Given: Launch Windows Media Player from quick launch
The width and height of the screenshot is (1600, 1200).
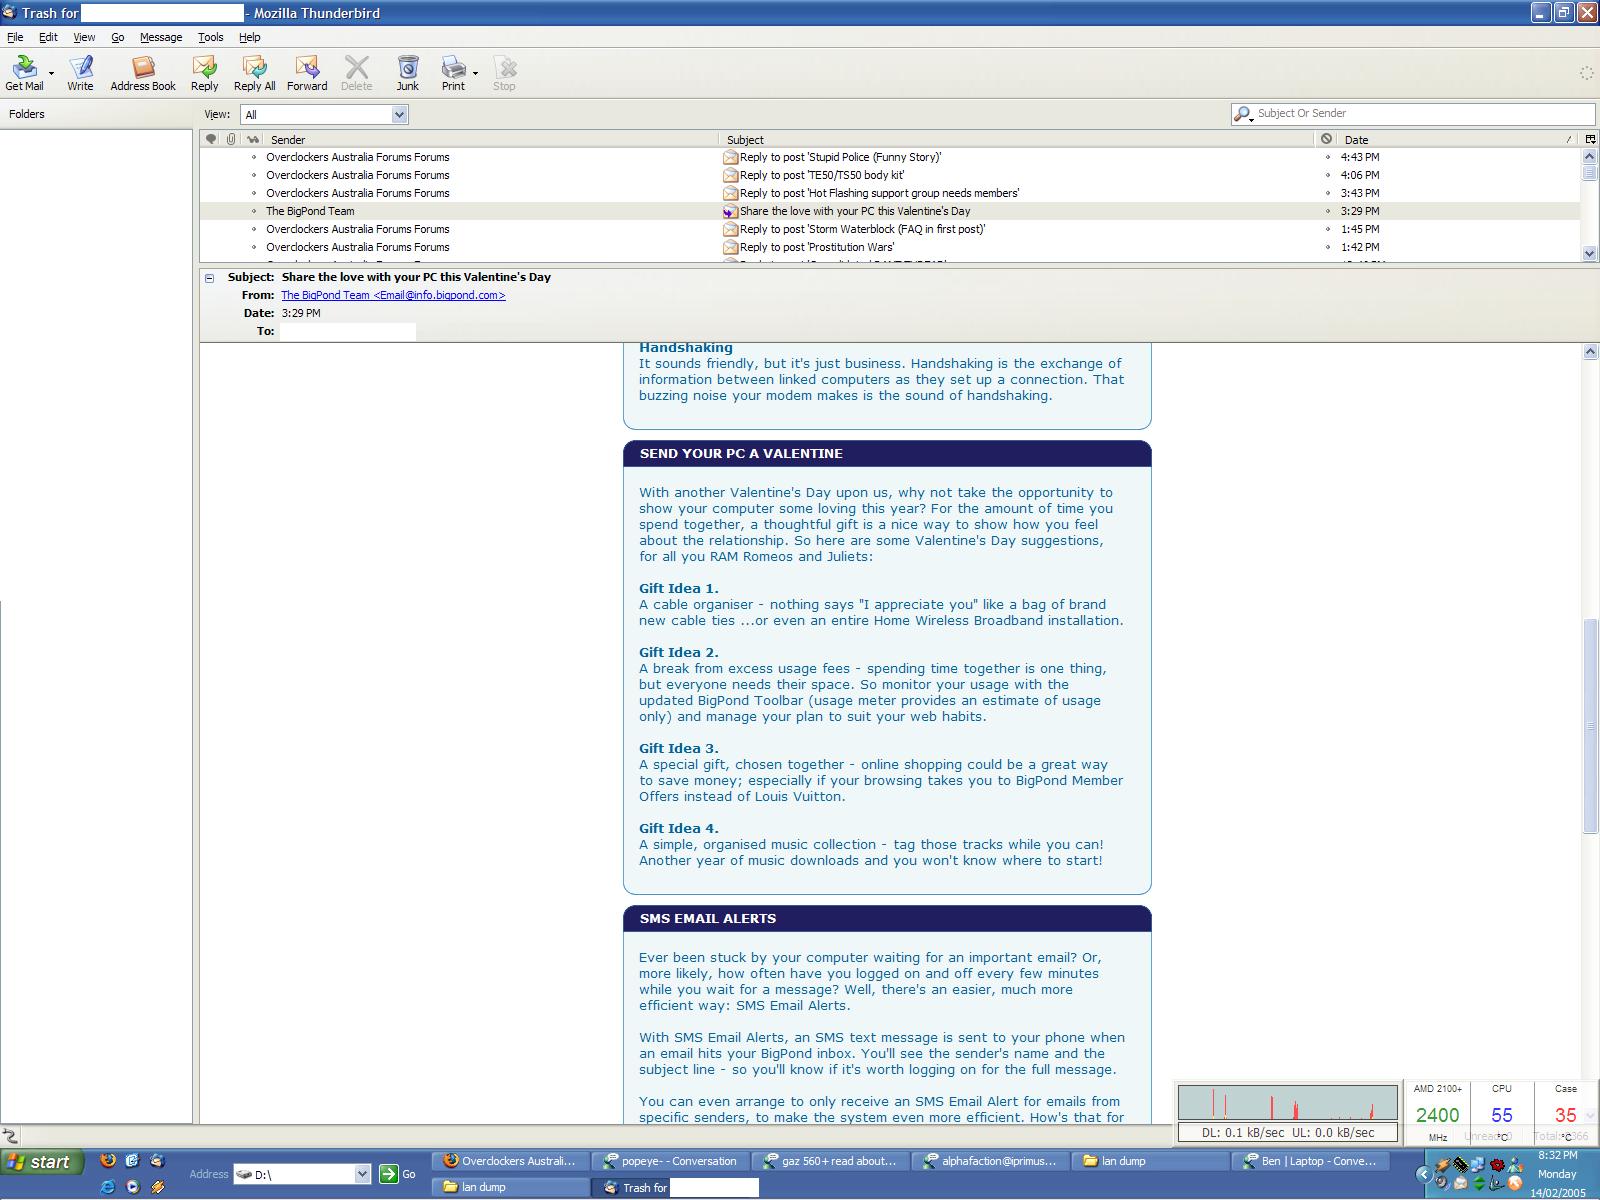Looking at the screenshot, I should coord(132,1187).
